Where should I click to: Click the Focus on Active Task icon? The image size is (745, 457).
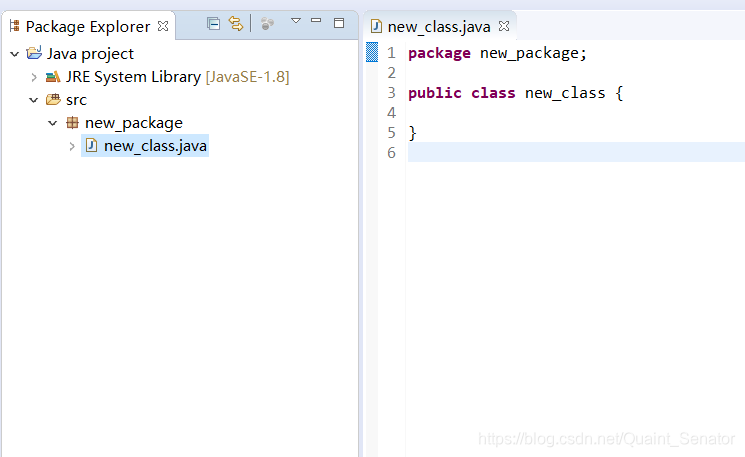click(x=267, y=23)
